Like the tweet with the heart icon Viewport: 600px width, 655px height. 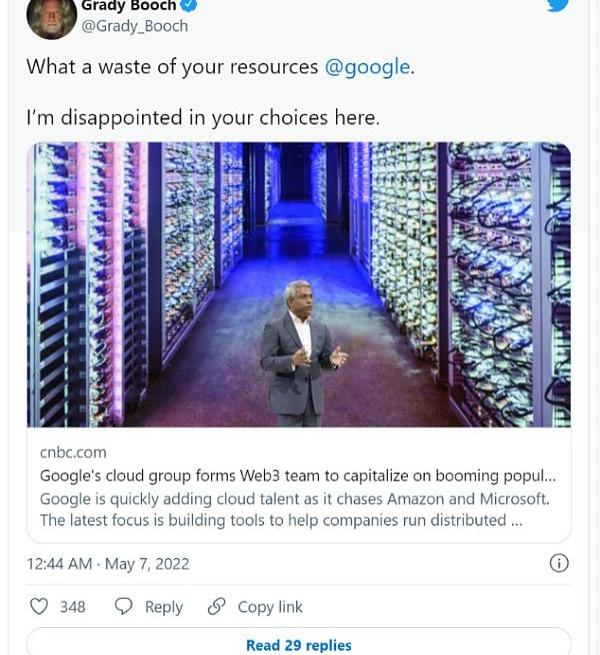39,606
